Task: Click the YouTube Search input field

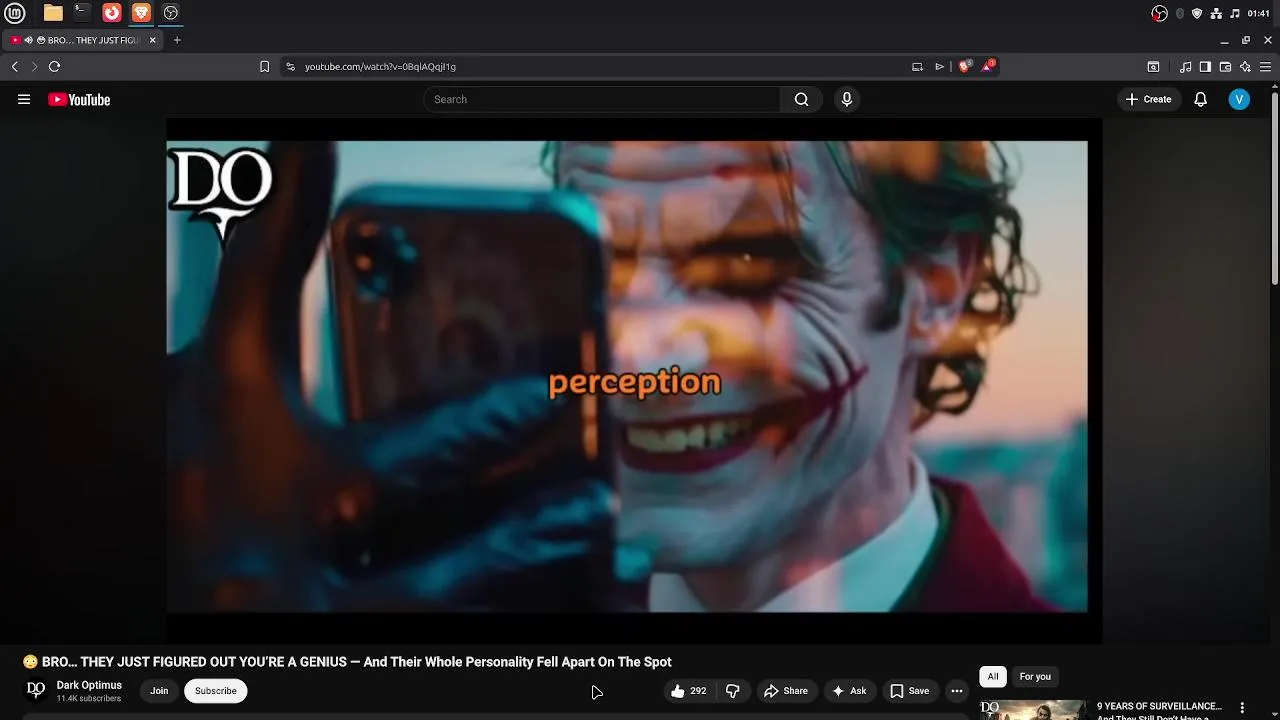Action: click(x=601, y=99)
